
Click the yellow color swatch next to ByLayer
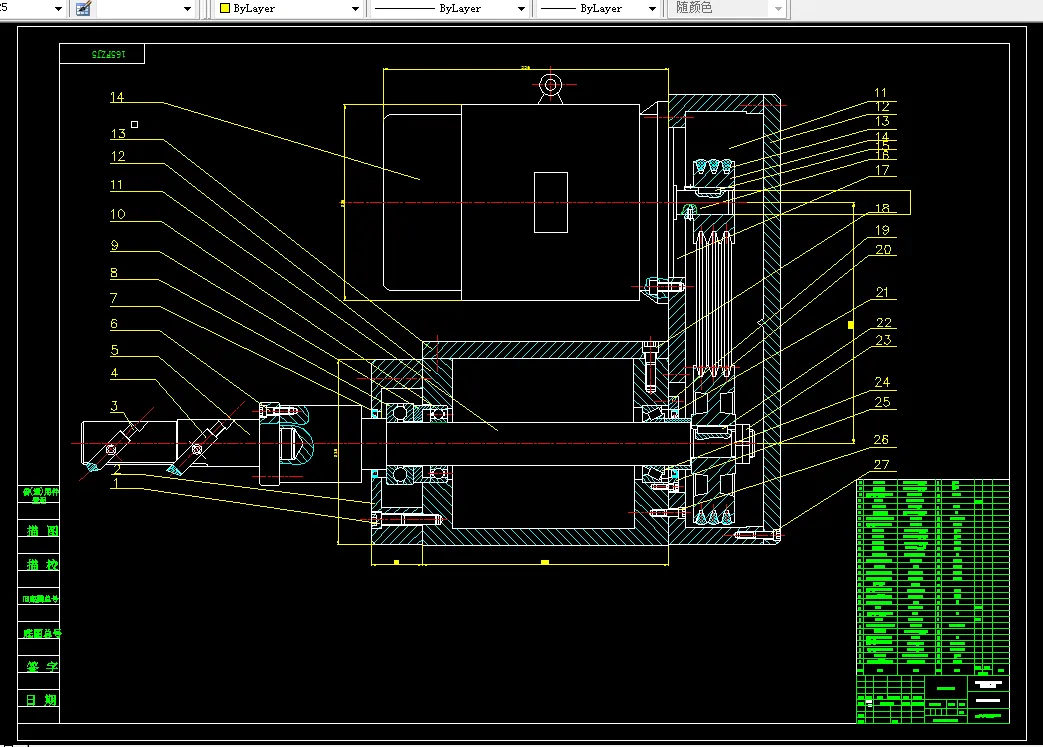pyautogui.click(x=225, y=9)
